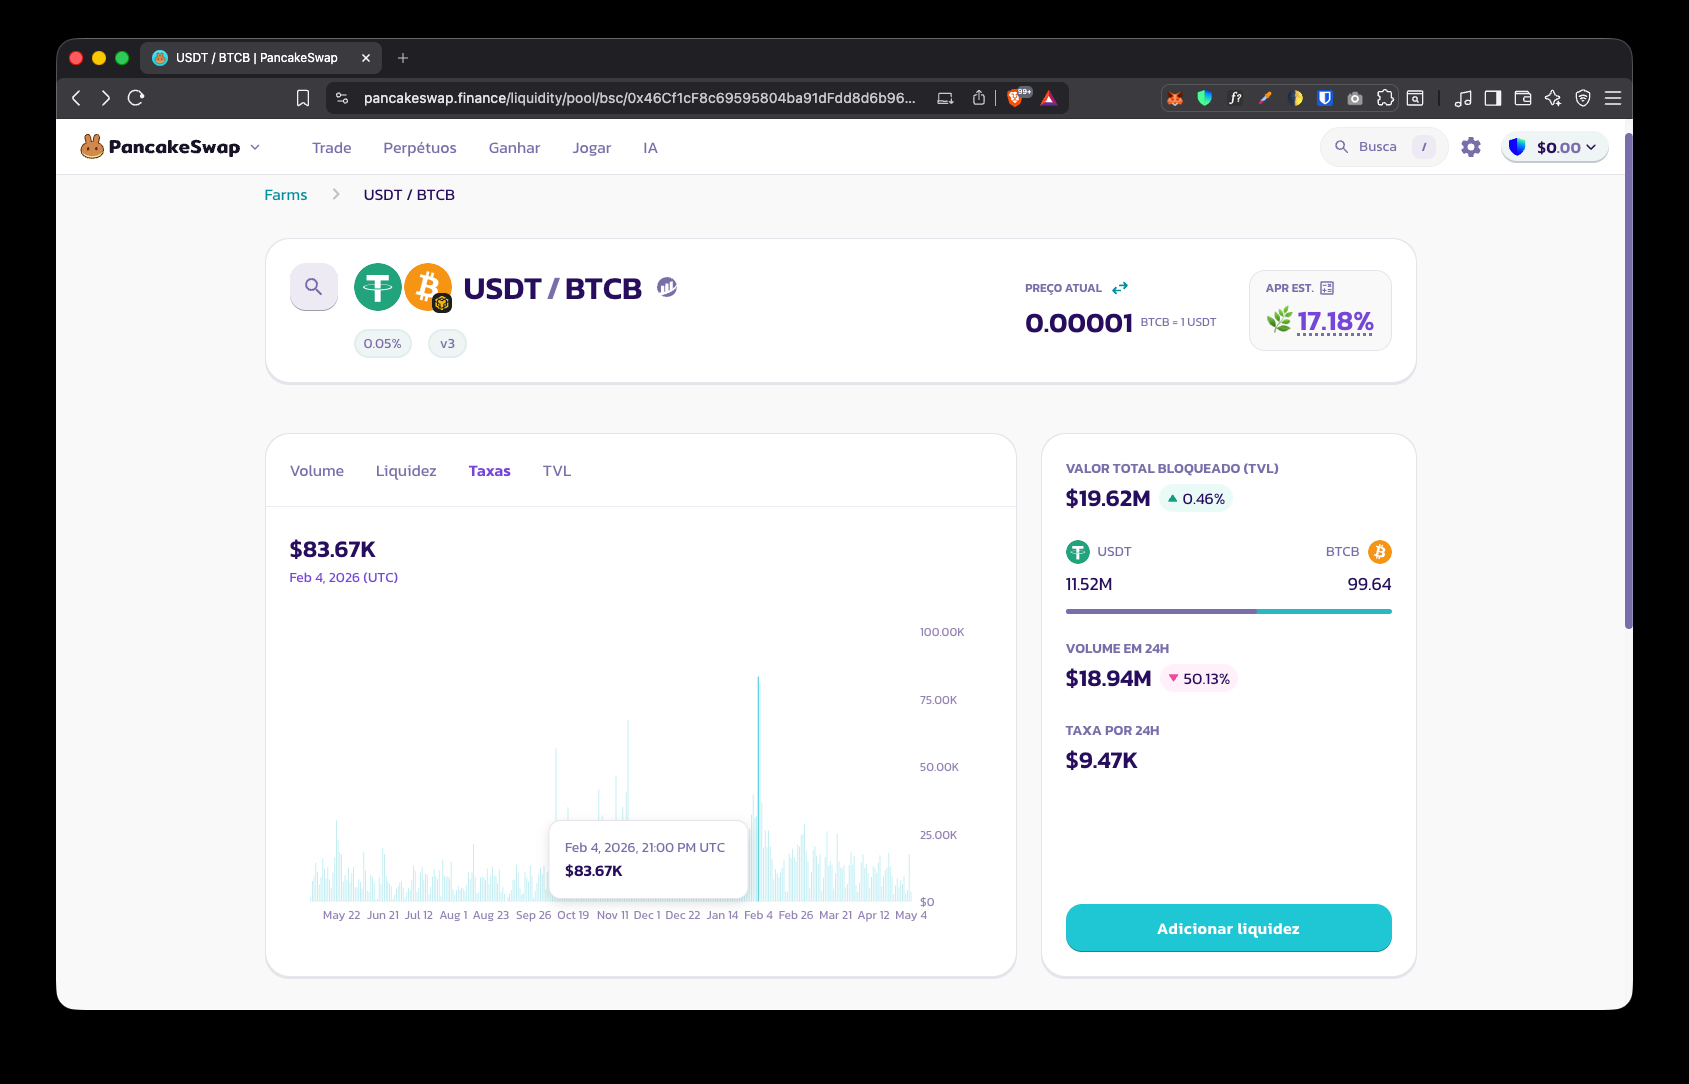Open the MetaMask fox extension
Image resolution: width=1689 pixels, height=1084 pixels.
[x=1175, y=98]
